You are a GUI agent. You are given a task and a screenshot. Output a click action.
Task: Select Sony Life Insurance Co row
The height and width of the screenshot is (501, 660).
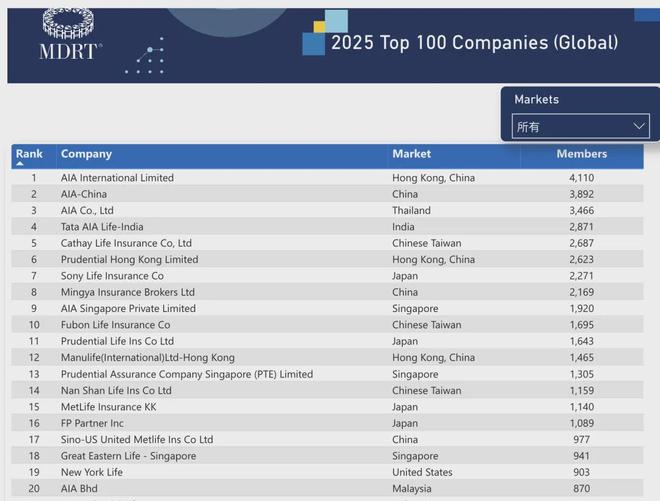pyautogui.click(x=112, y=276)
